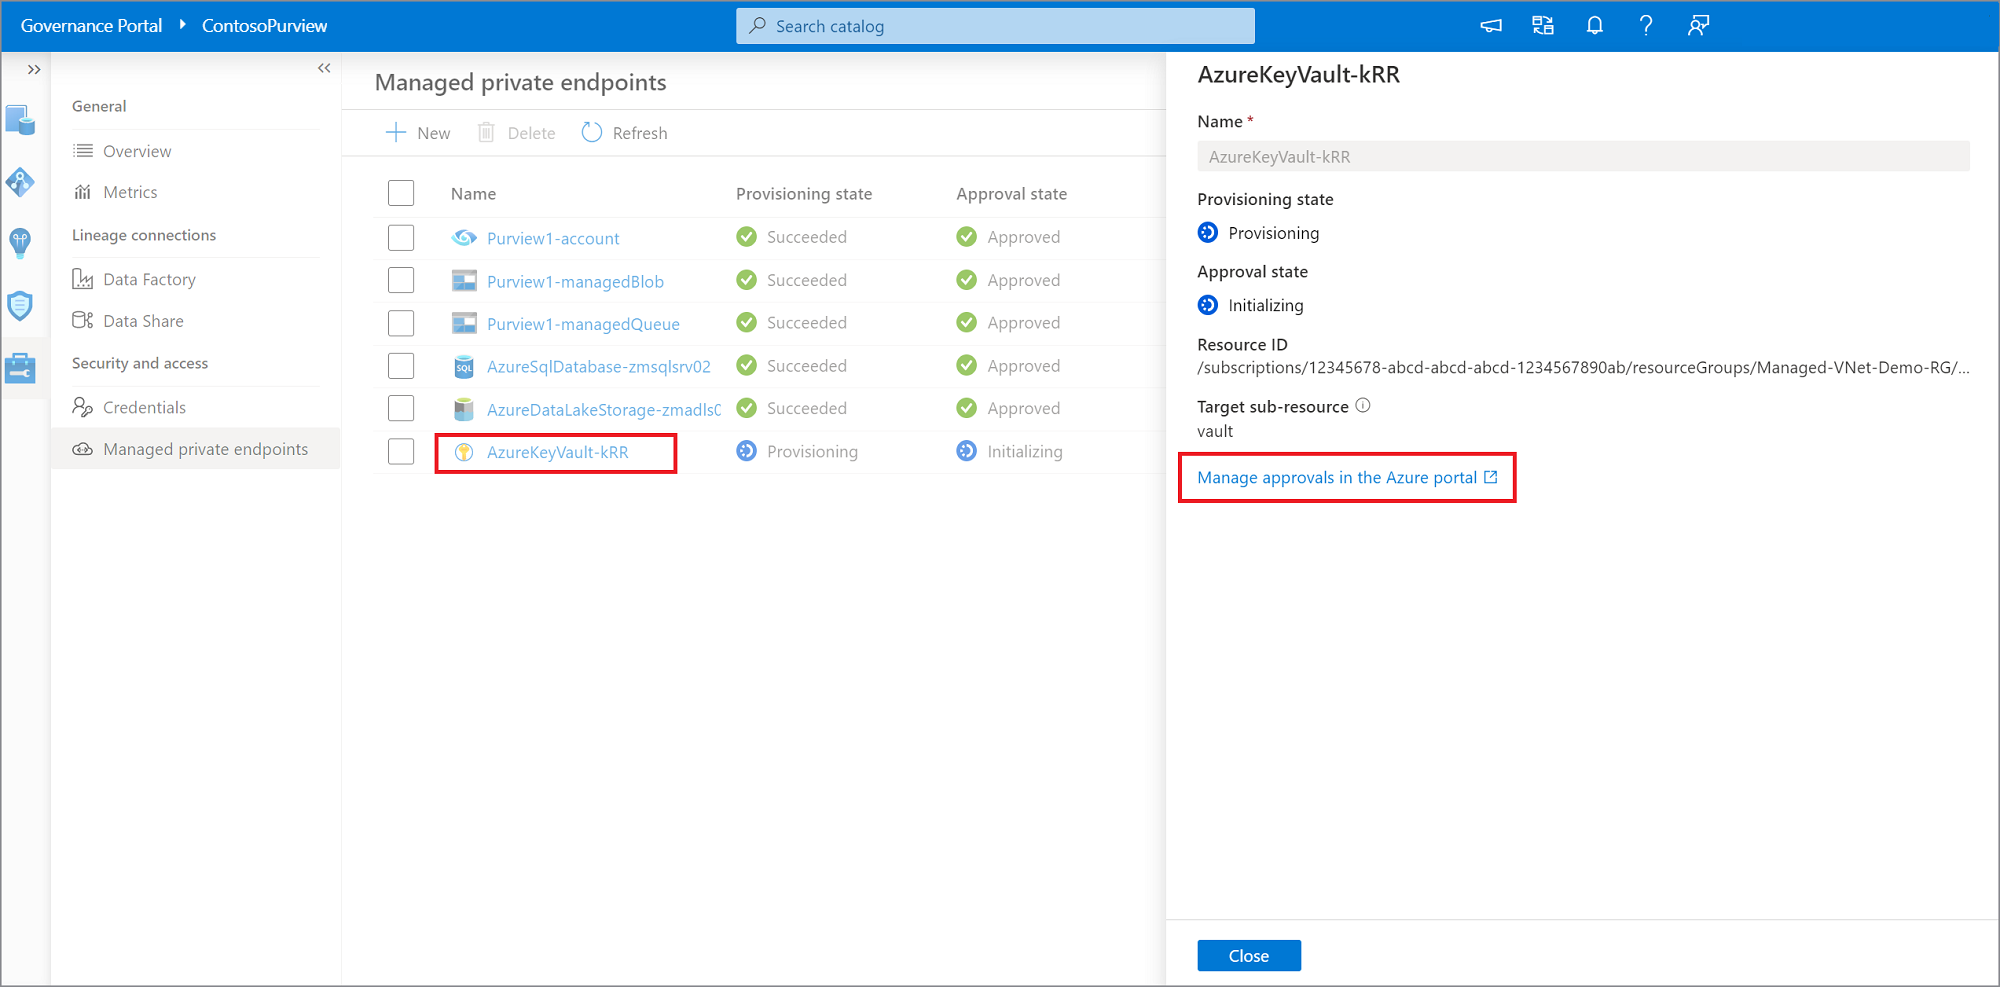2000x987 pixels.
Task: Click the Target sub-resource info icon
Action: [1363, 405]
